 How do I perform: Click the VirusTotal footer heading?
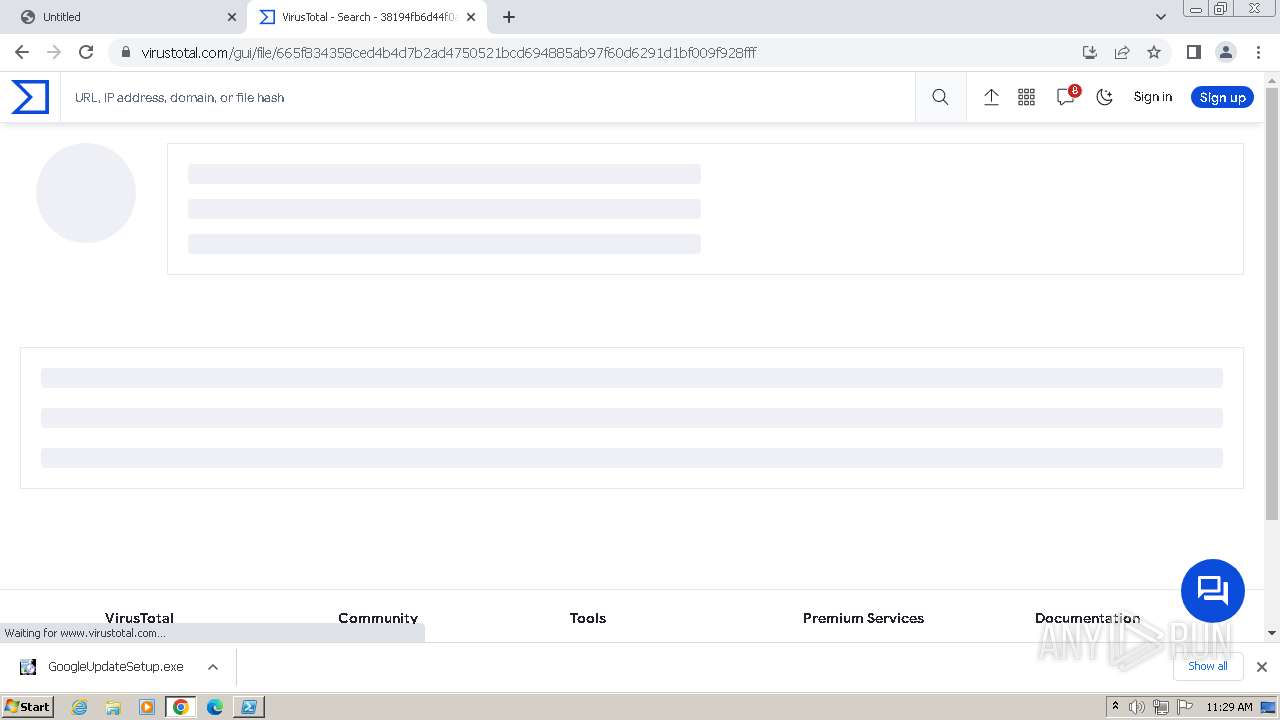point(139,618)
